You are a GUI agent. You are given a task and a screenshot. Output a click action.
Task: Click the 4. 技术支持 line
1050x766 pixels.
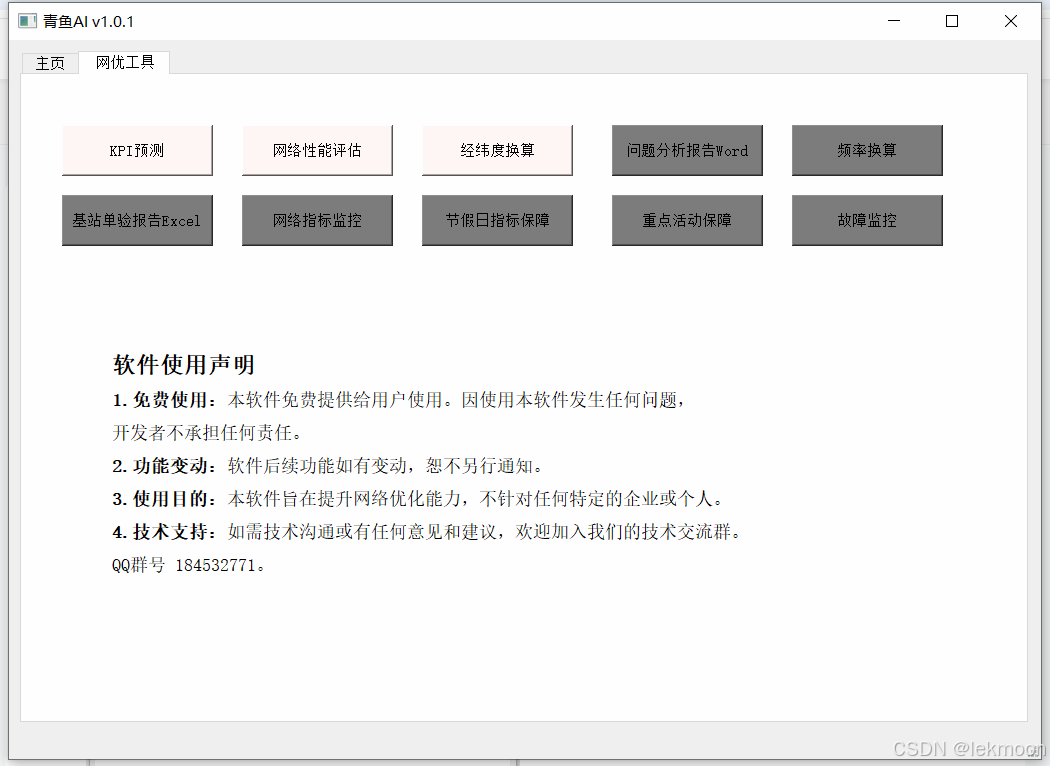[x=427, y=532]
